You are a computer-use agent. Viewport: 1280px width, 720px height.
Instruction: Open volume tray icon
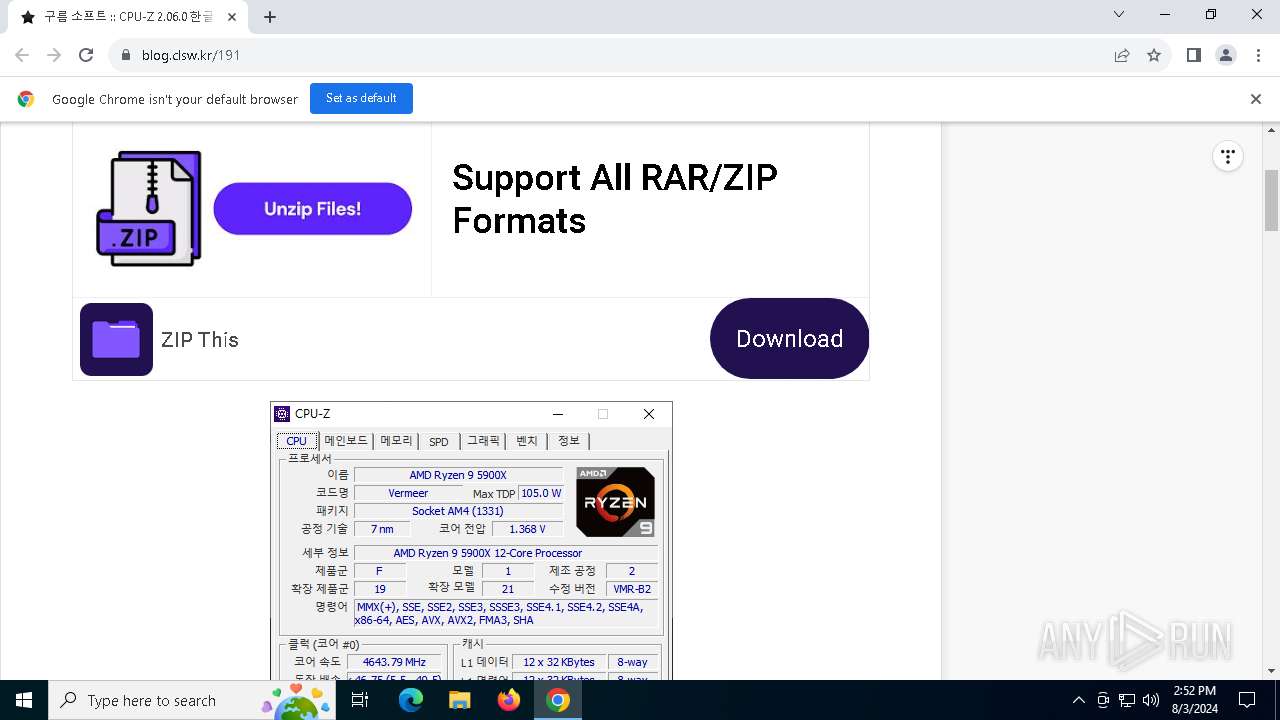coord(1151,700)
